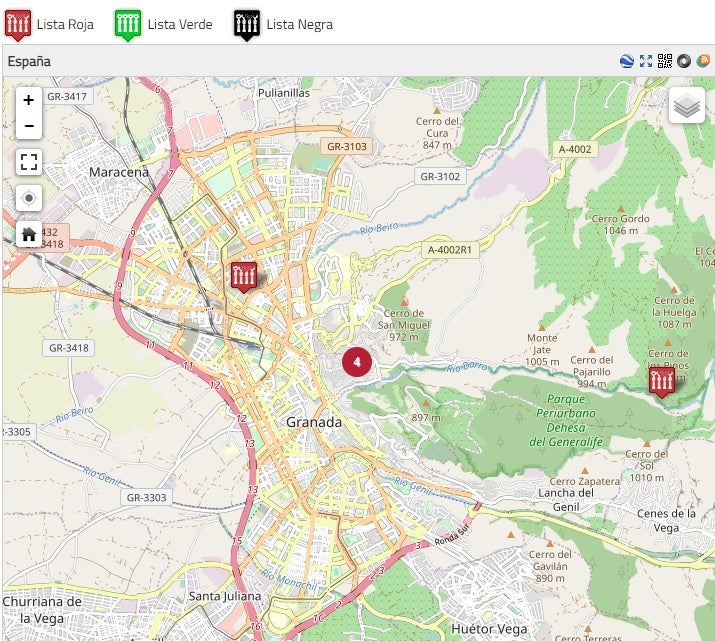Toggle Lista Verde filter
Image resolution: width=715 pixels, height=641 pixels.
click(x=163, y=24)
